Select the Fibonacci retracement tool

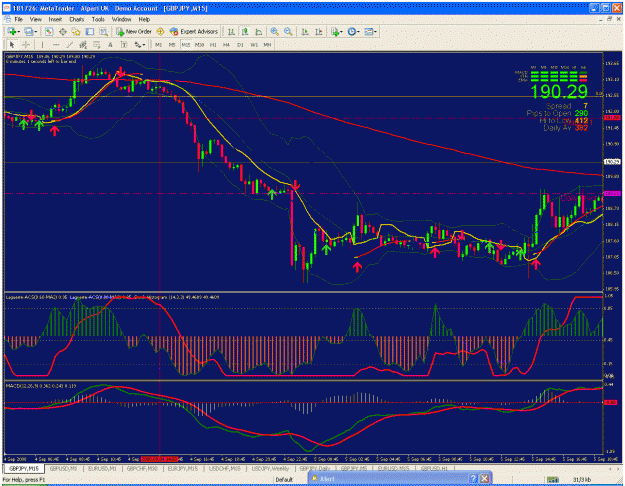[96, 45]
